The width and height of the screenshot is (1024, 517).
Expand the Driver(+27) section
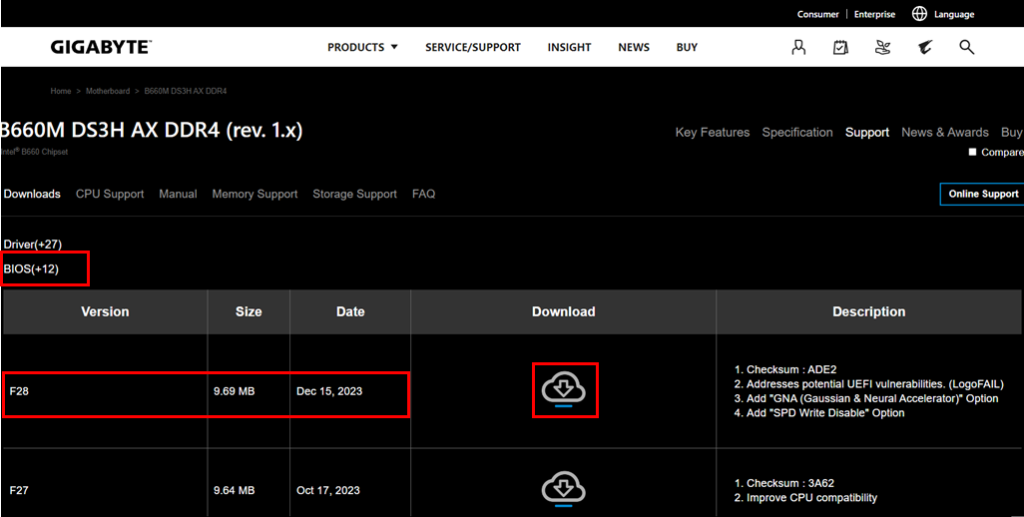pos(33,244)
